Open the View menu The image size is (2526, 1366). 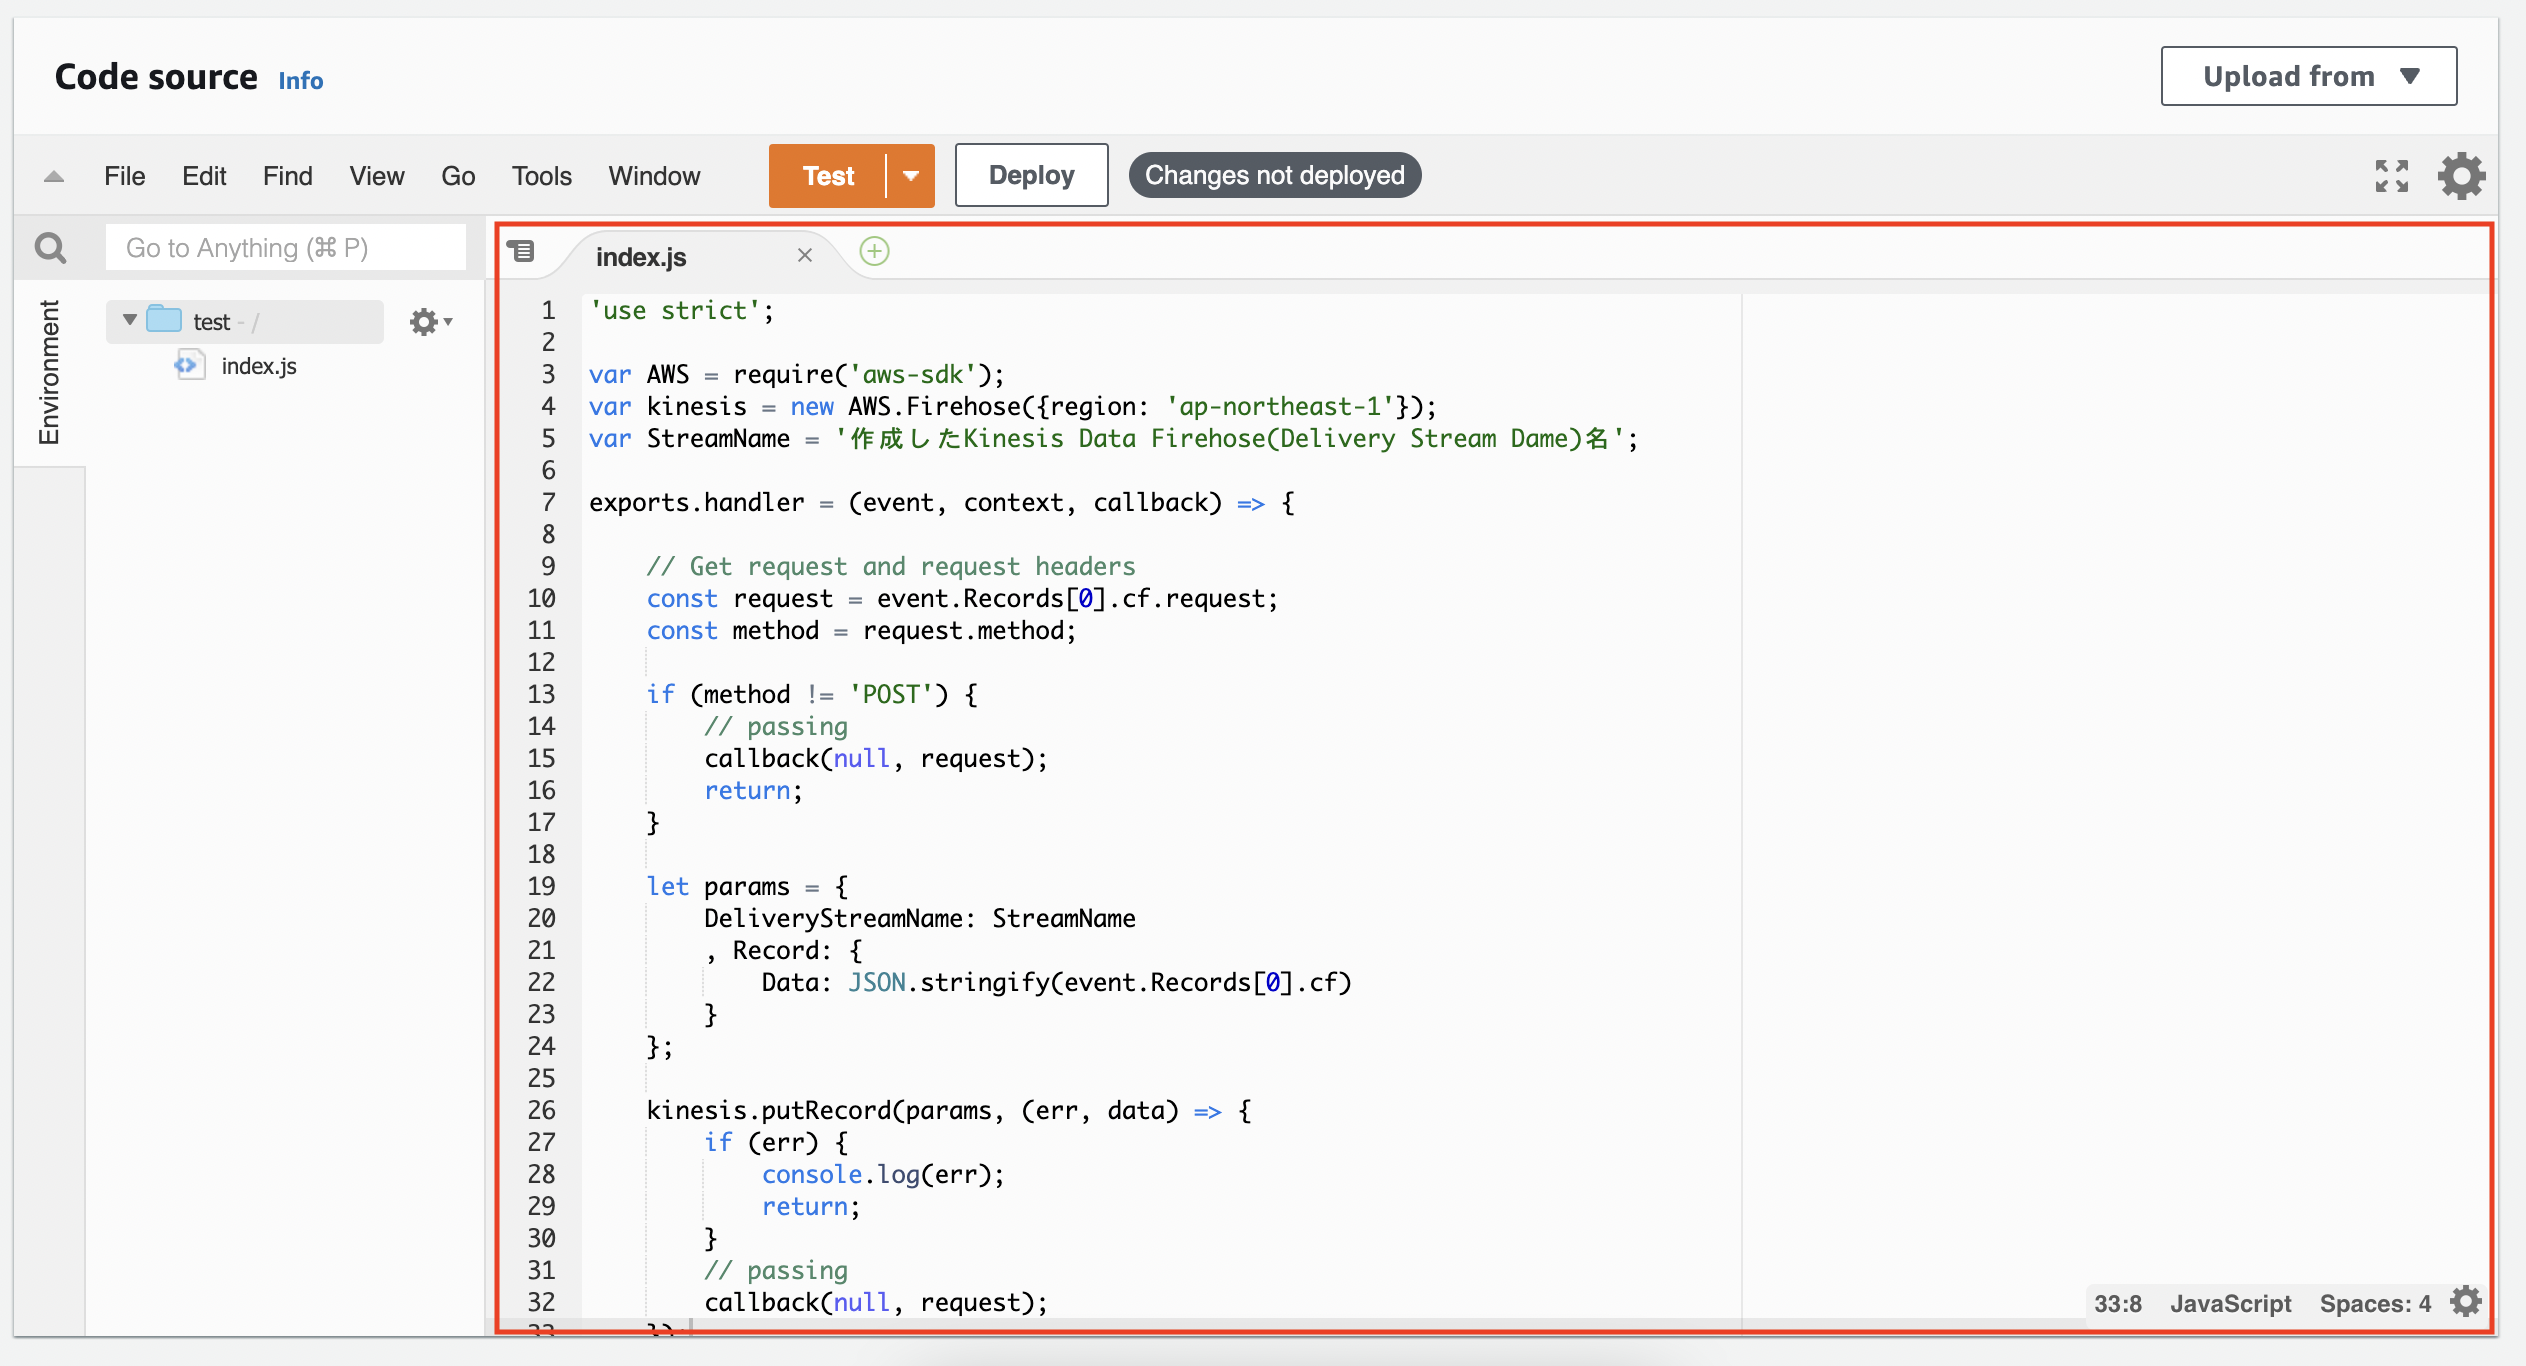pos(377,176)
